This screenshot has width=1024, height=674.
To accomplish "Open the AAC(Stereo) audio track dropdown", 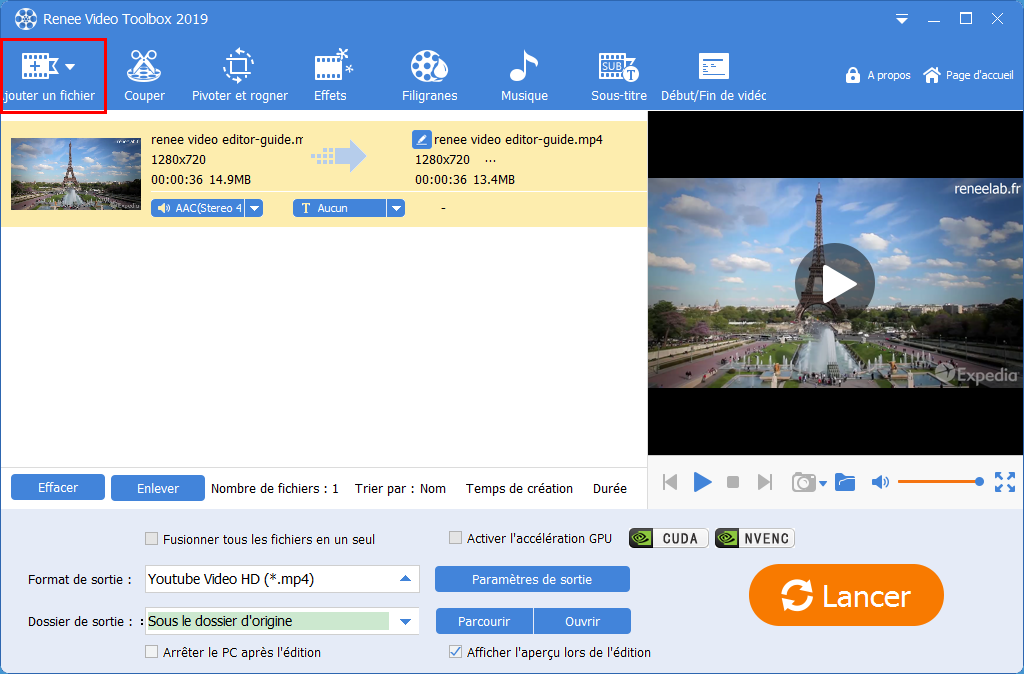I will coord(253,208).
